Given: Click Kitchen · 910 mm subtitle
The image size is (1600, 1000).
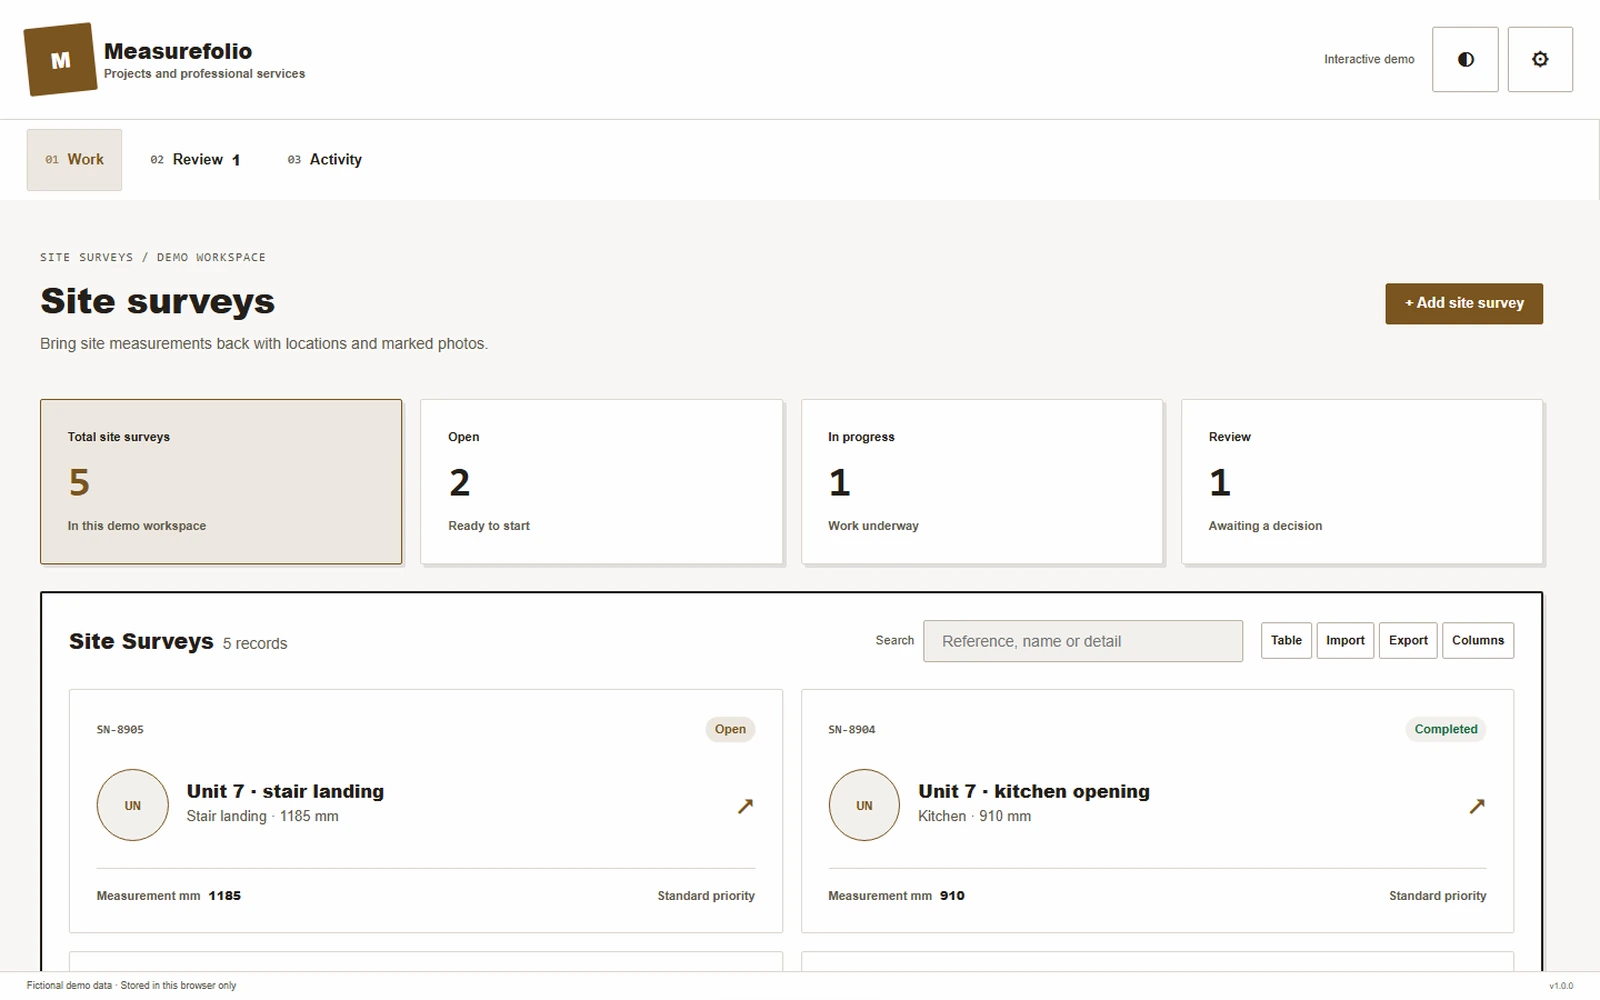Looking at the screenshot, I should point(974,816).
